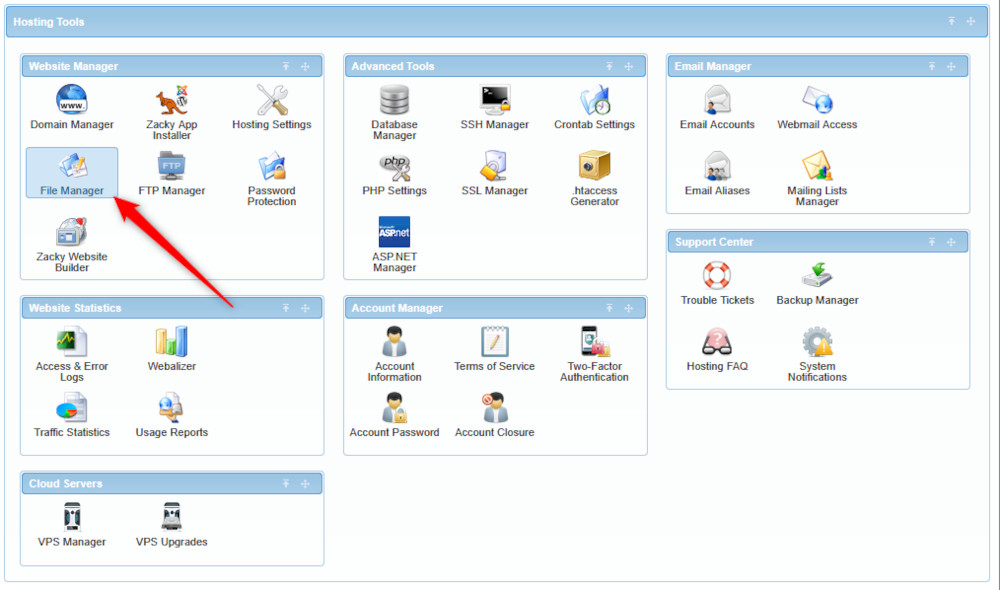1000x590 pixels.
Task: Open the File Manager
Action: (x=71, y=172)
